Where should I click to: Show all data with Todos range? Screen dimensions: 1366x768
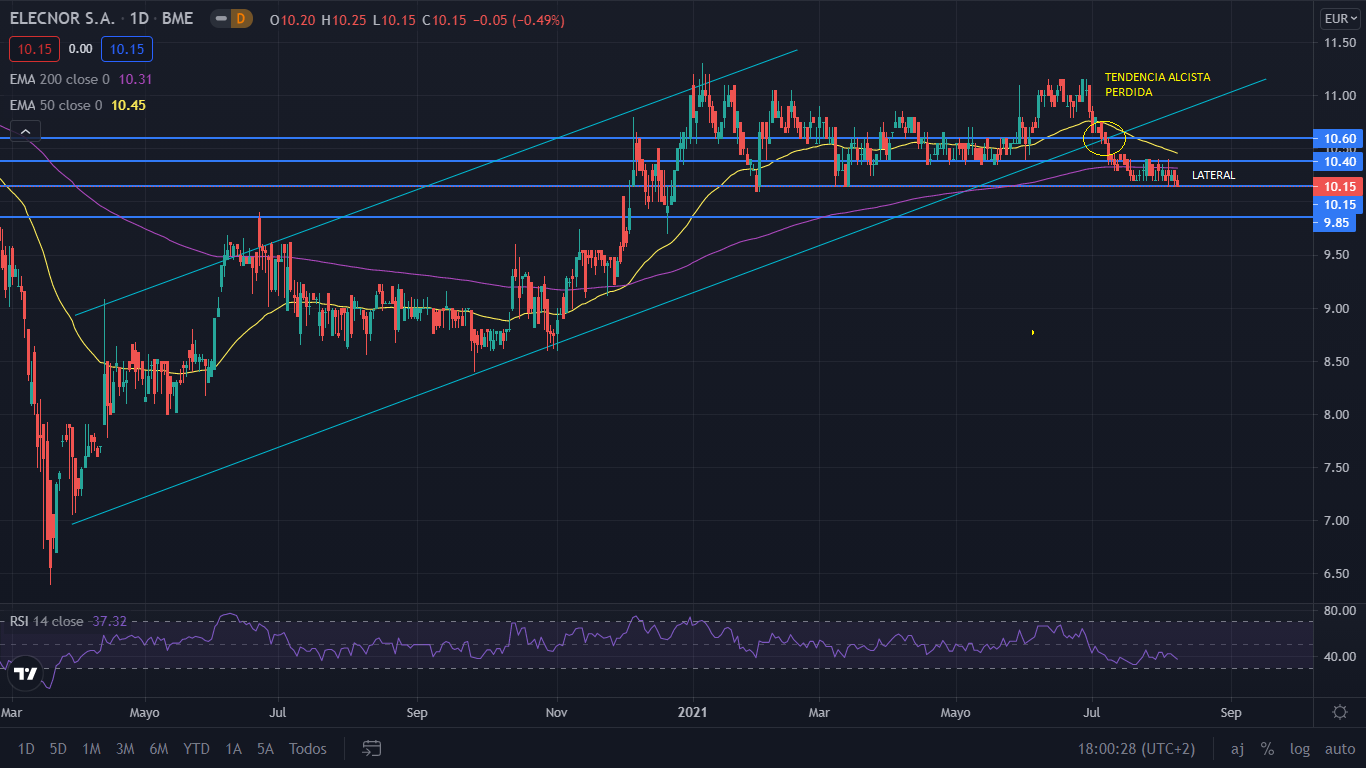[x=307, y=748]
